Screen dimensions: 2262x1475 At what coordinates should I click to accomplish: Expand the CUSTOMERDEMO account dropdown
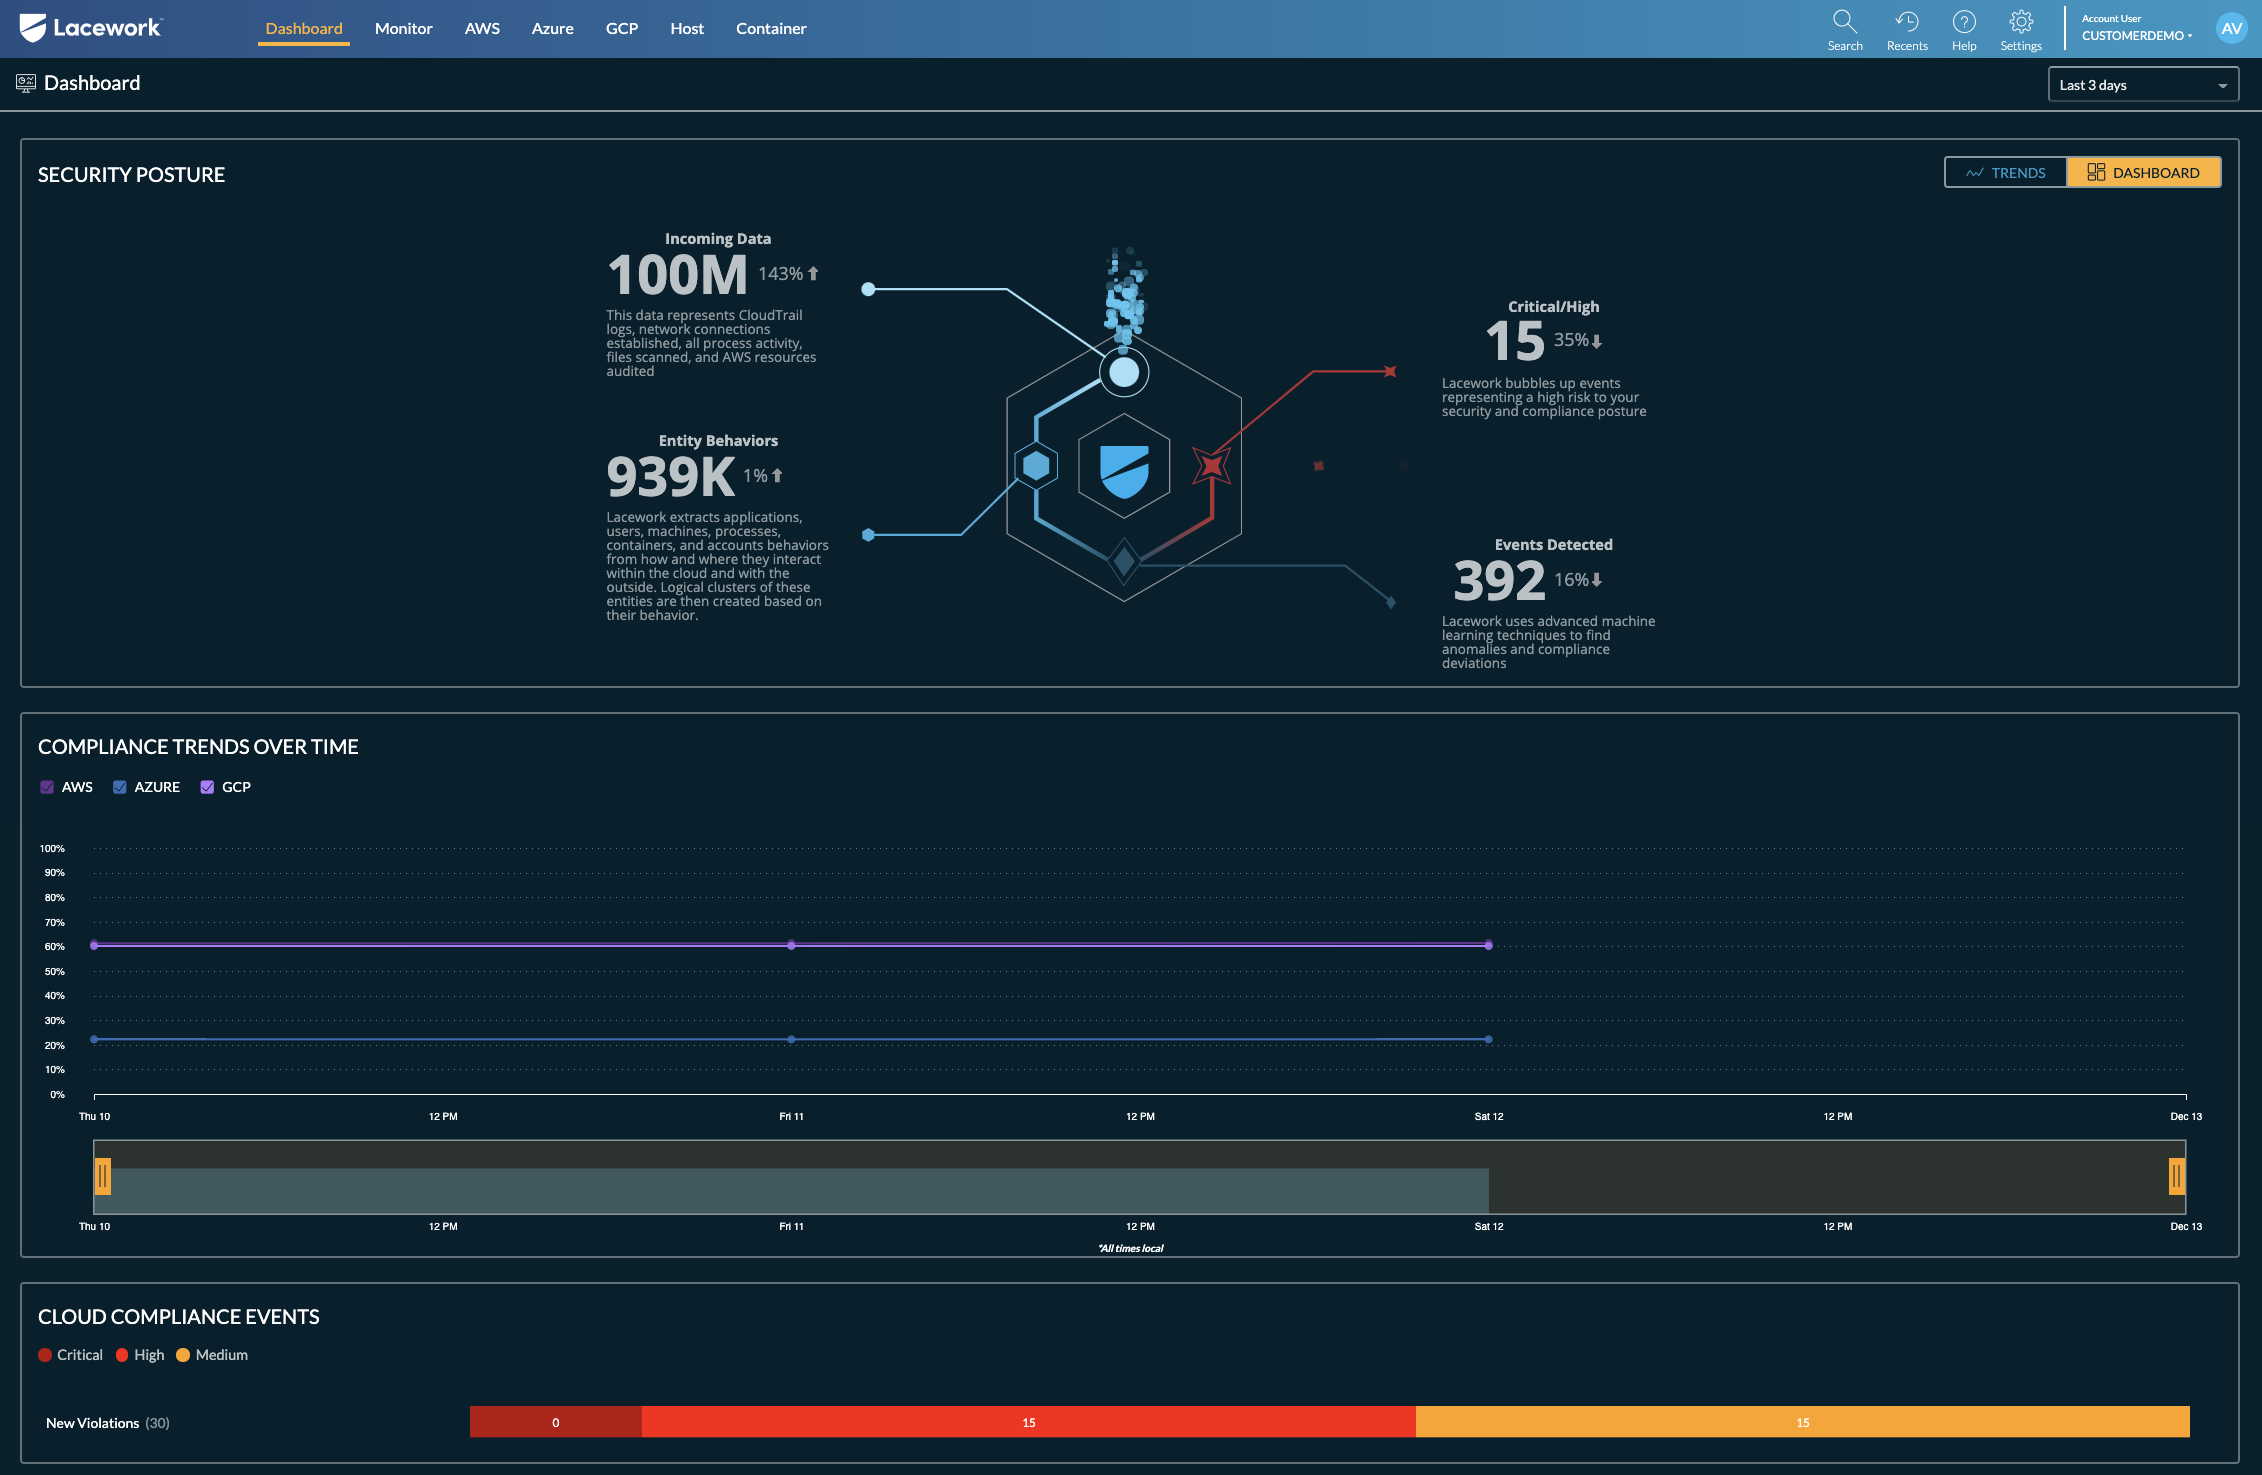click(2137, 35)
